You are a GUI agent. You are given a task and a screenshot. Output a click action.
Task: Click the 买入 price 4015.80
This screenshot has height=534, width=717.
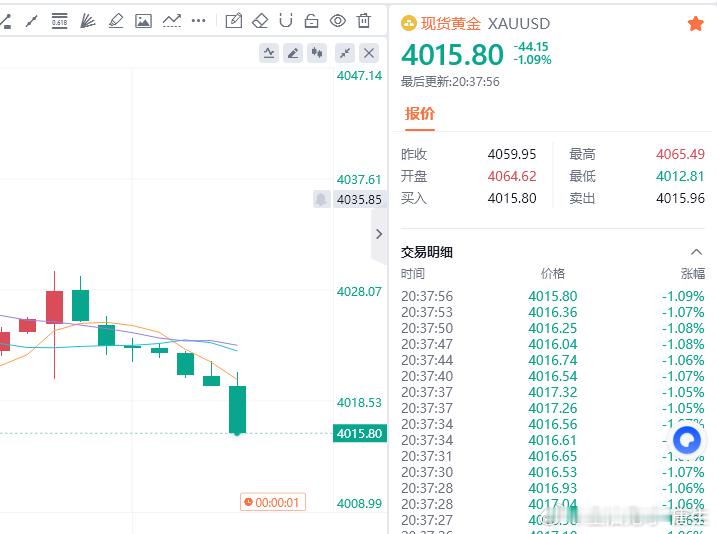point(512,198)
